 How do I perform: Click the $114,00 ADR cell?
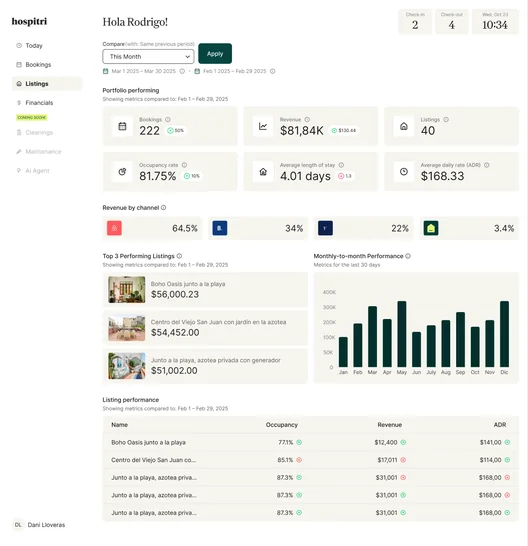pos(490,460)
